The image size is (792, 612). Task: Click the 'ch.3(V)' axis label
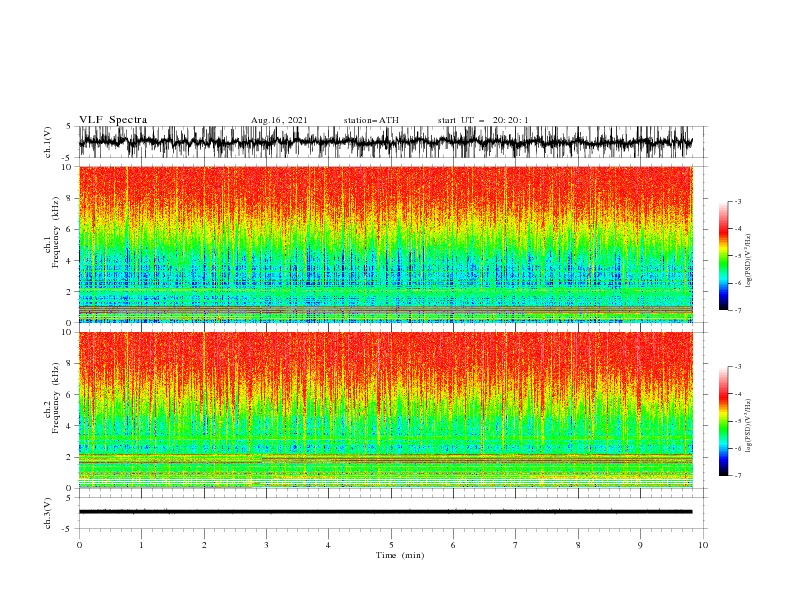point(48,513)
